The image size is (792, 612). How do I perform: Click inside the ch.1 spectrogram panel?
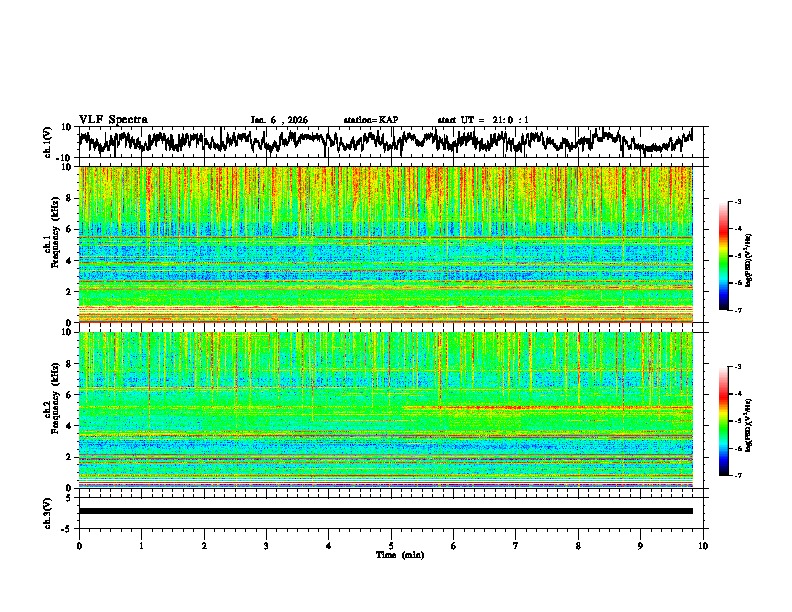pyautogui.click(x=386, y=244)
